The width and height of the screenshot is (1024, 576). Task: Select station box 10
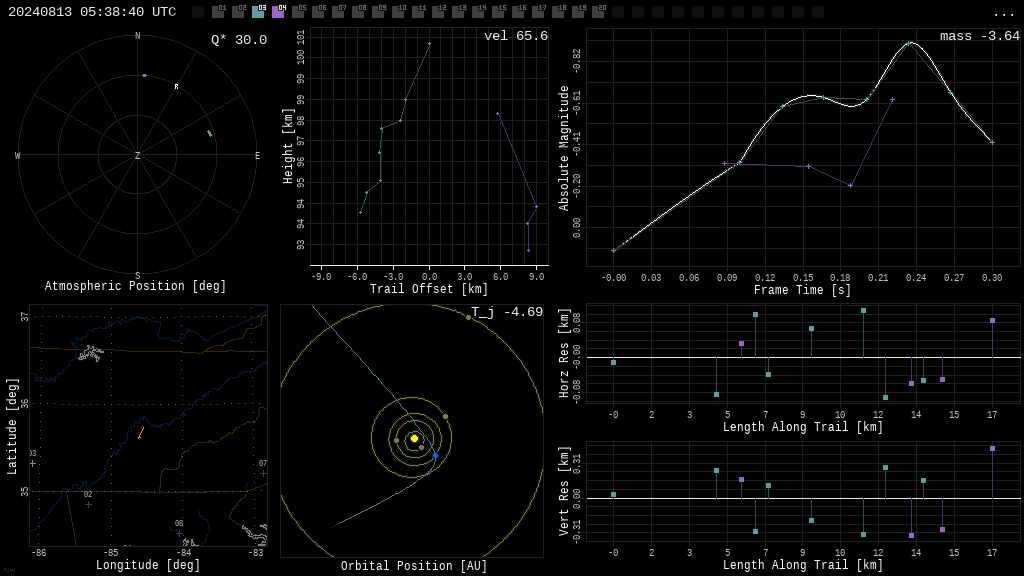tap(398, 11)
